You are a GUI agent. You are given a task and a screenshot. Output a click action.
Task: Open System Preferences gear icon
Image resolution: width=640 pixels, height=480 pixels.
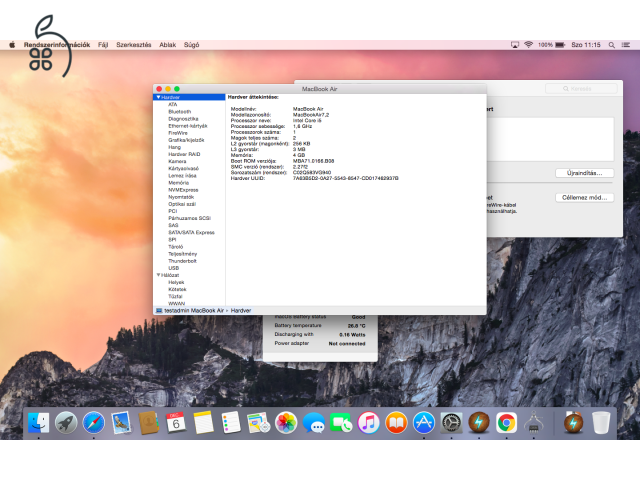[x=451, y=422]
